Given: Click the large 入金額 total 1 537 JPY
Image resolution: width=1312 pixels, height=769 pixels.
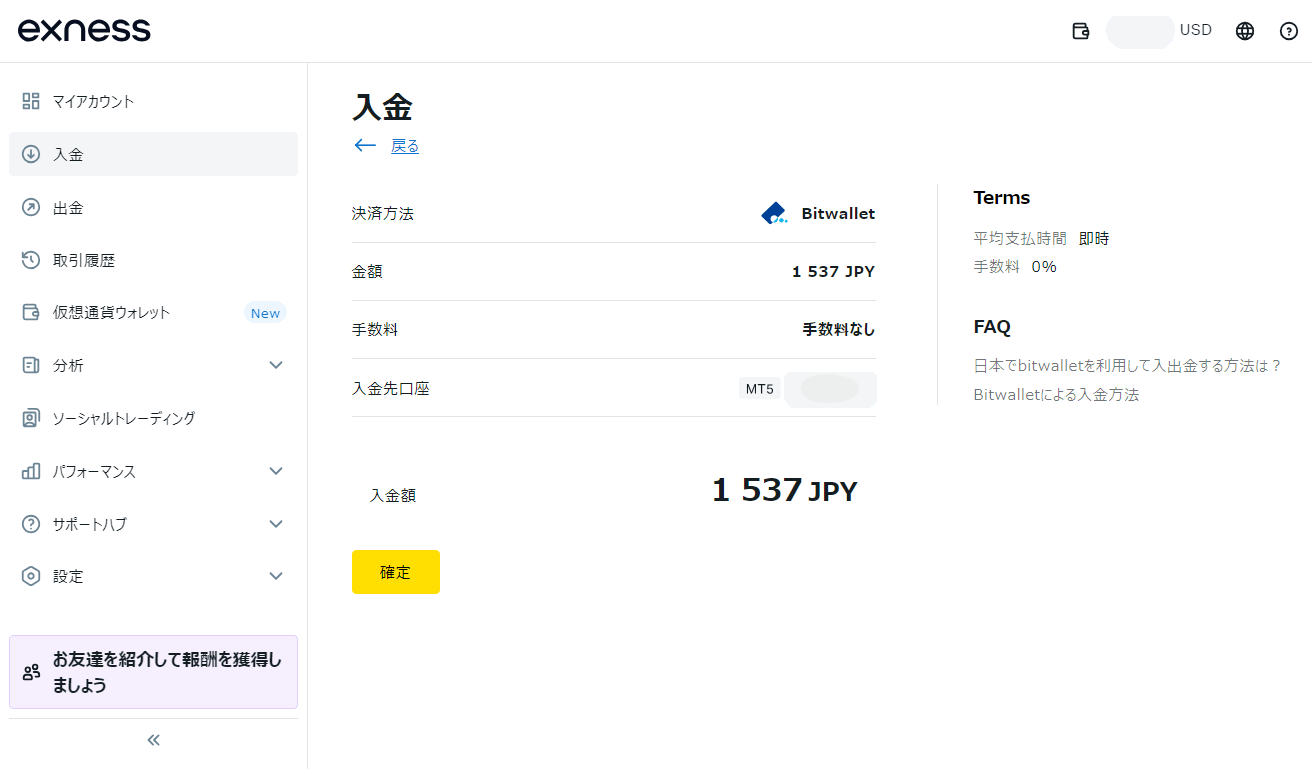Looking at the screenshot, I should pyautogui.click(x=785, y=491).
